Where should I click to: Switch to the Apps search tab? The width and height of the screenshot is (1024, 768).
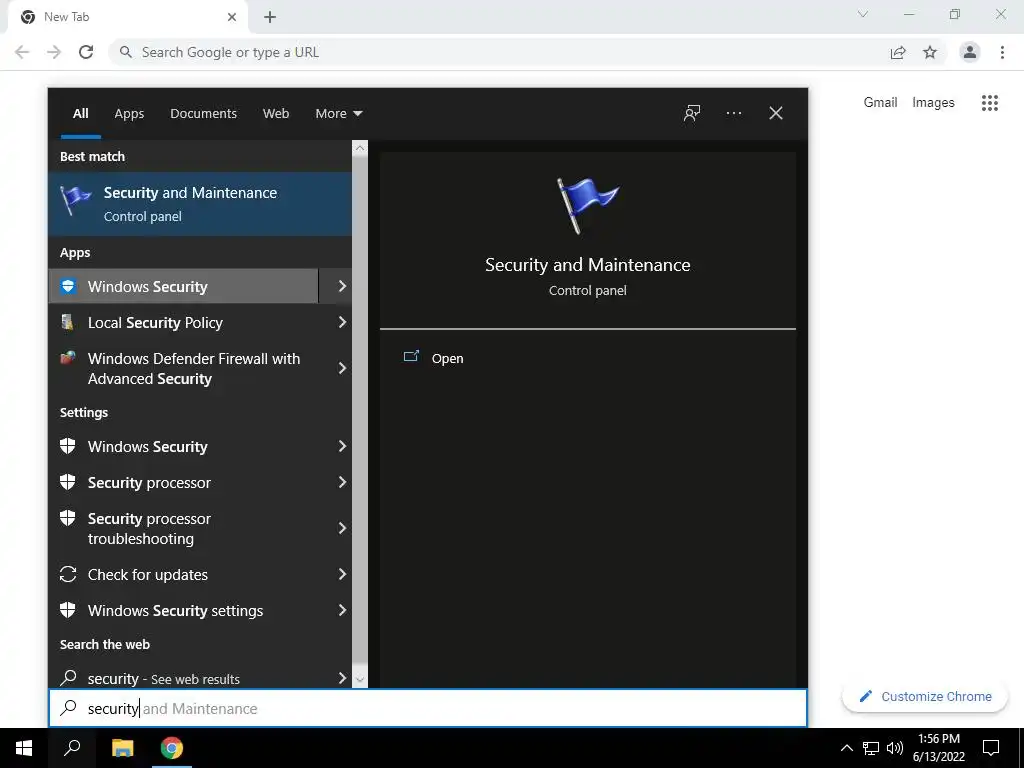click(129, 114)
